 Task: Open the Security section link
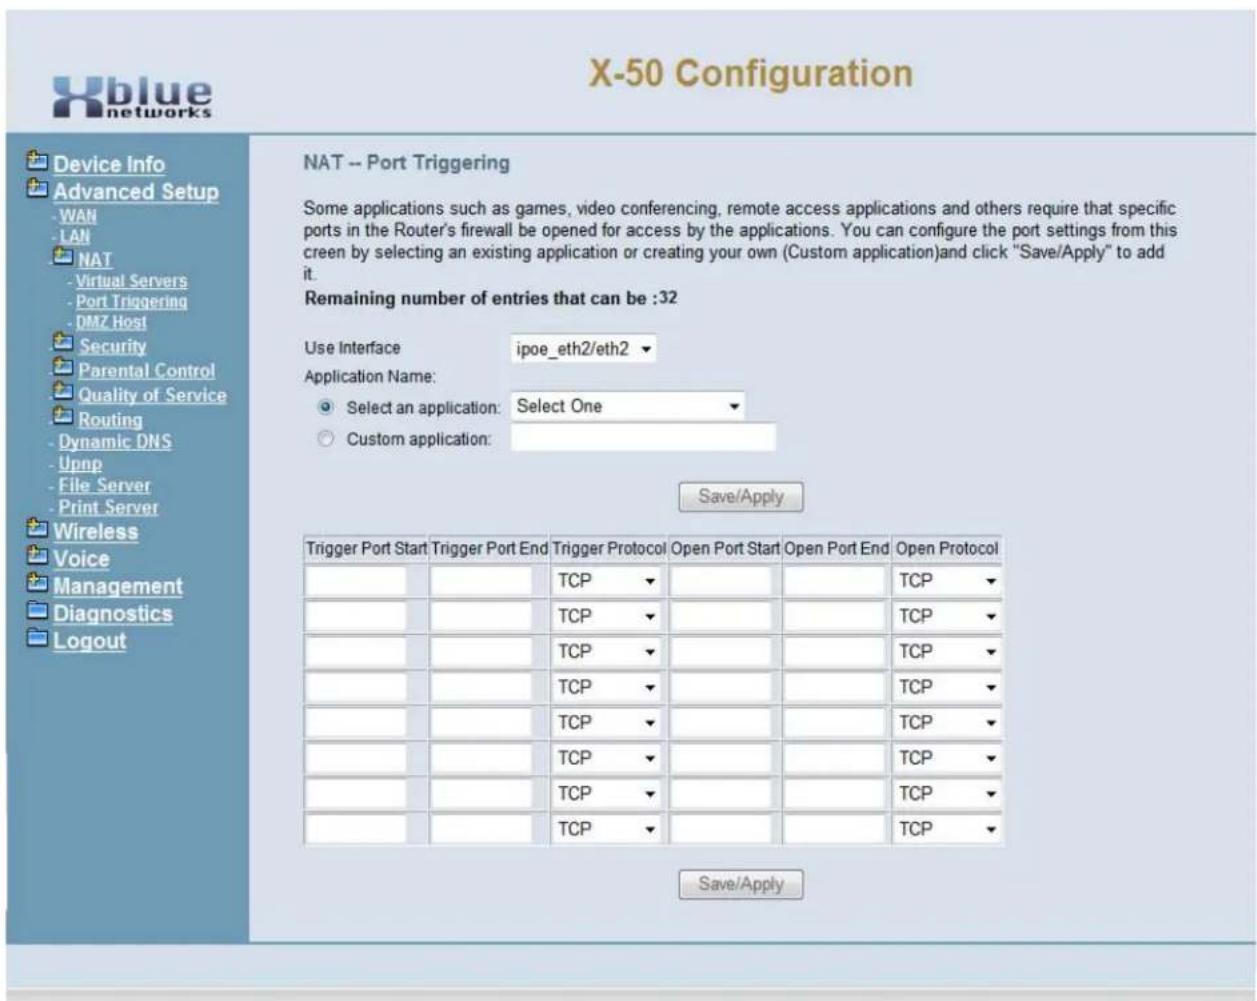click(x=112, y=346)
